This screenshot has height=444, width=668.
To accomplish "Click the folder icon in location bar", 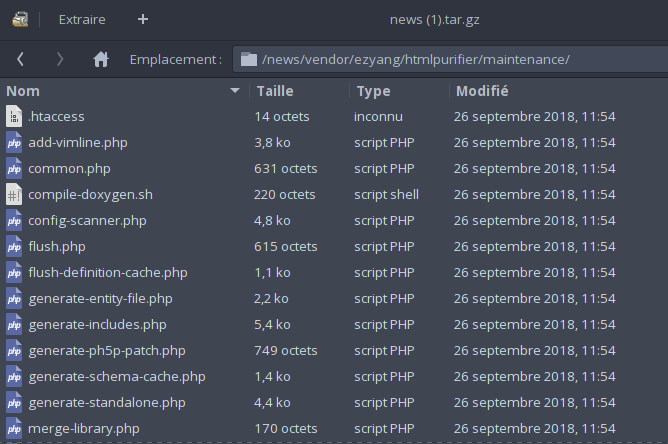I will point(249,59).
